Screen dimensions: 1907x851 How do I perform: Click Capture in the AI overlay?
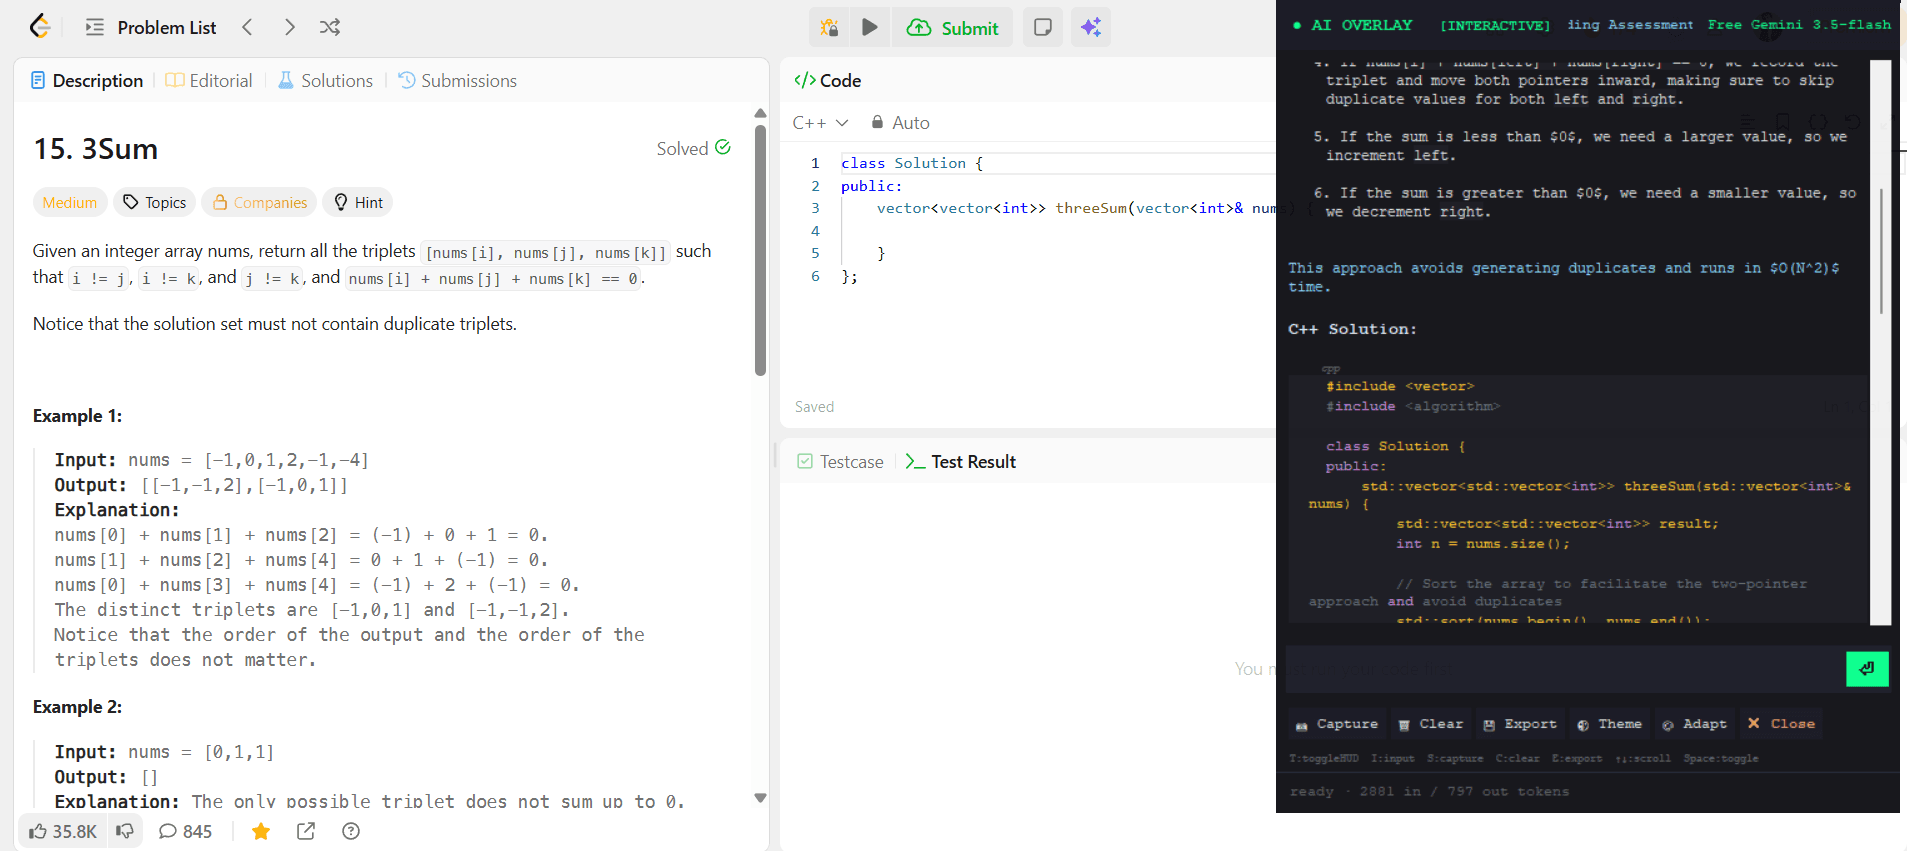coord(1337,724)
